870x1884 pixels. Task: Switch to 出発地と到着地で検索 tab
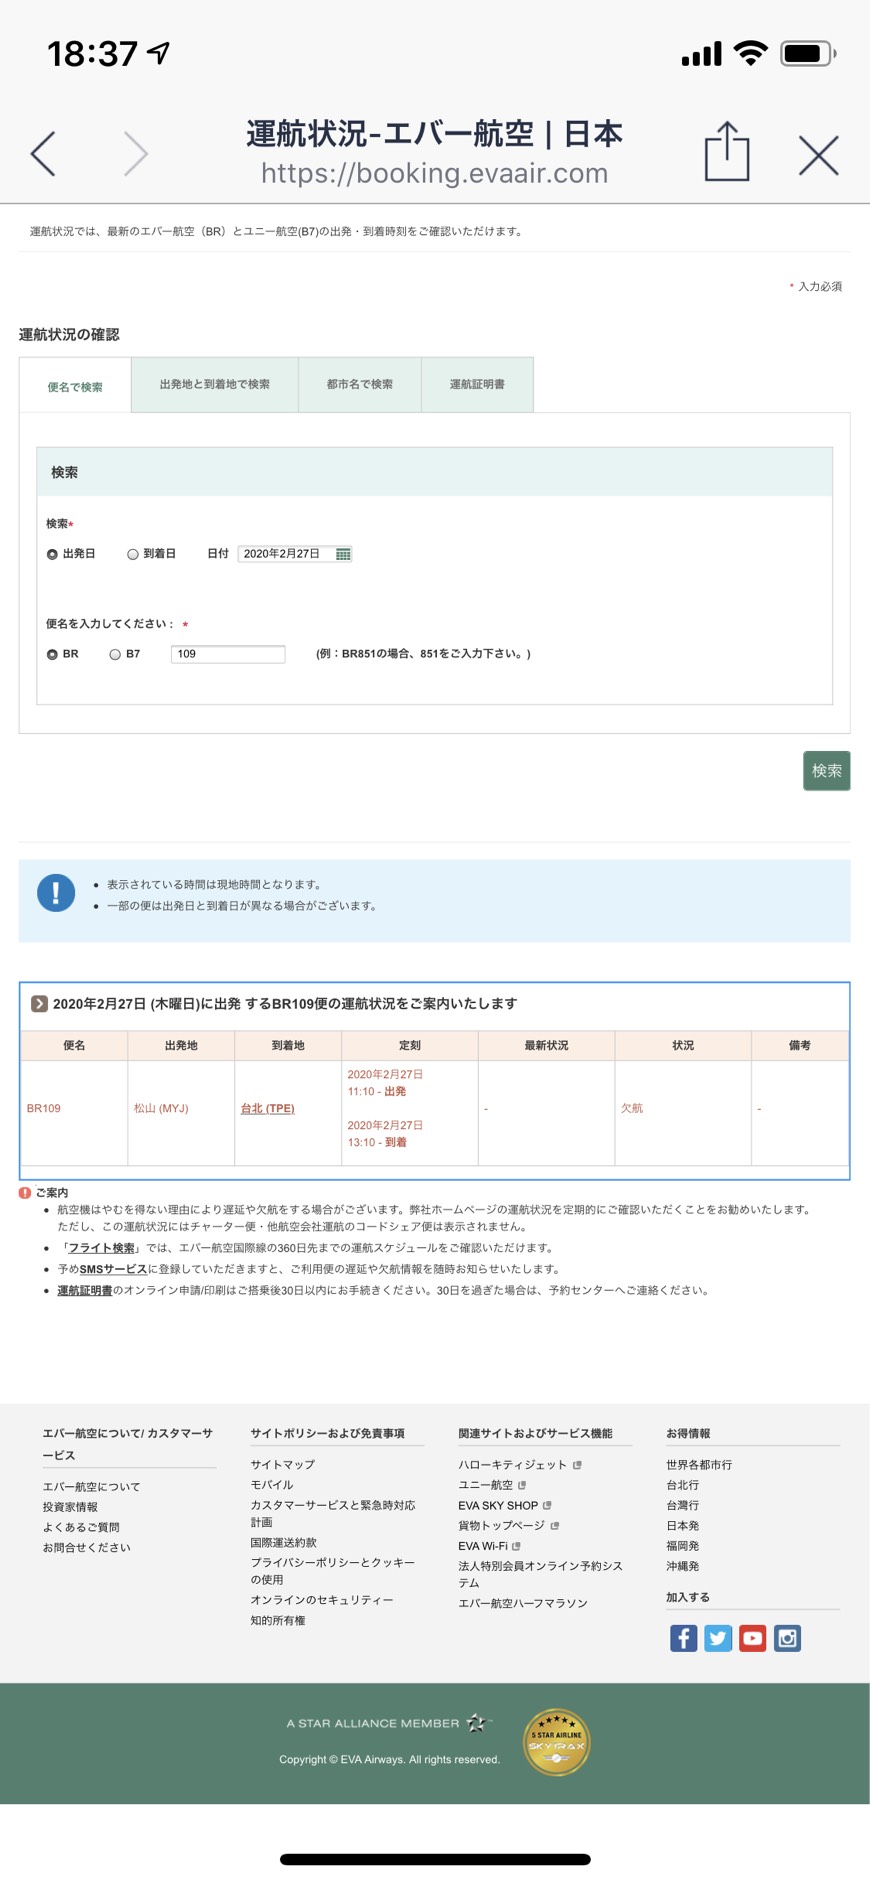[214, 385]
